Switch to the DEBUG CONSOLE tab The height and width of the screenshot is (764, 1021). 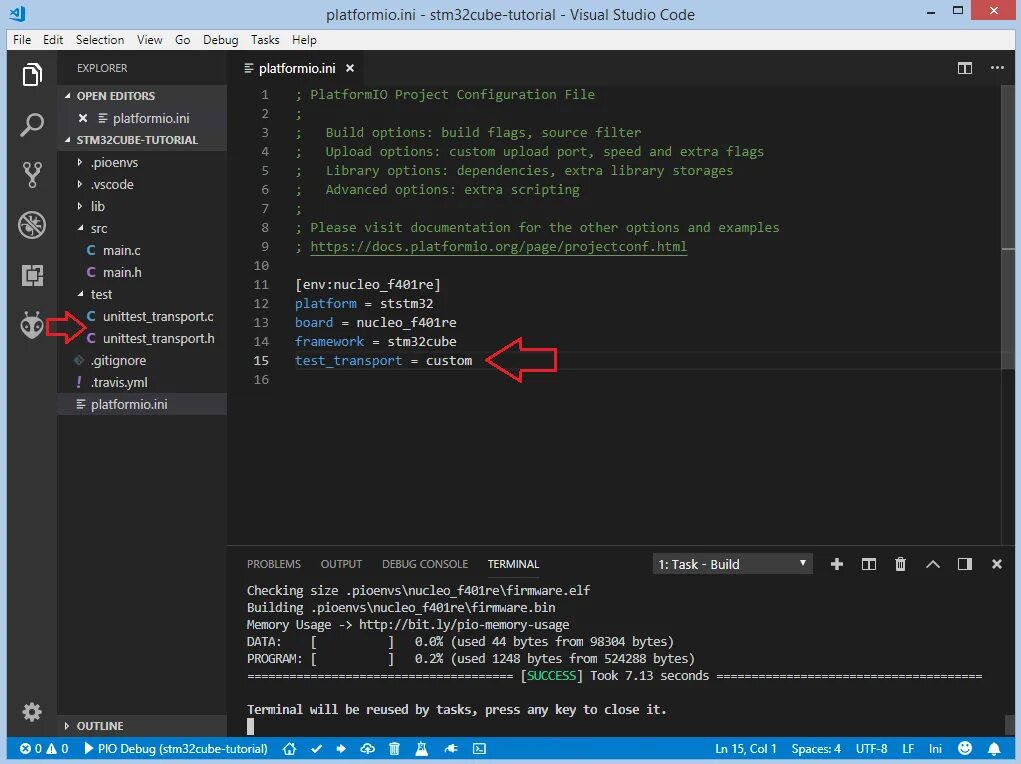click(x=427, y=563)
